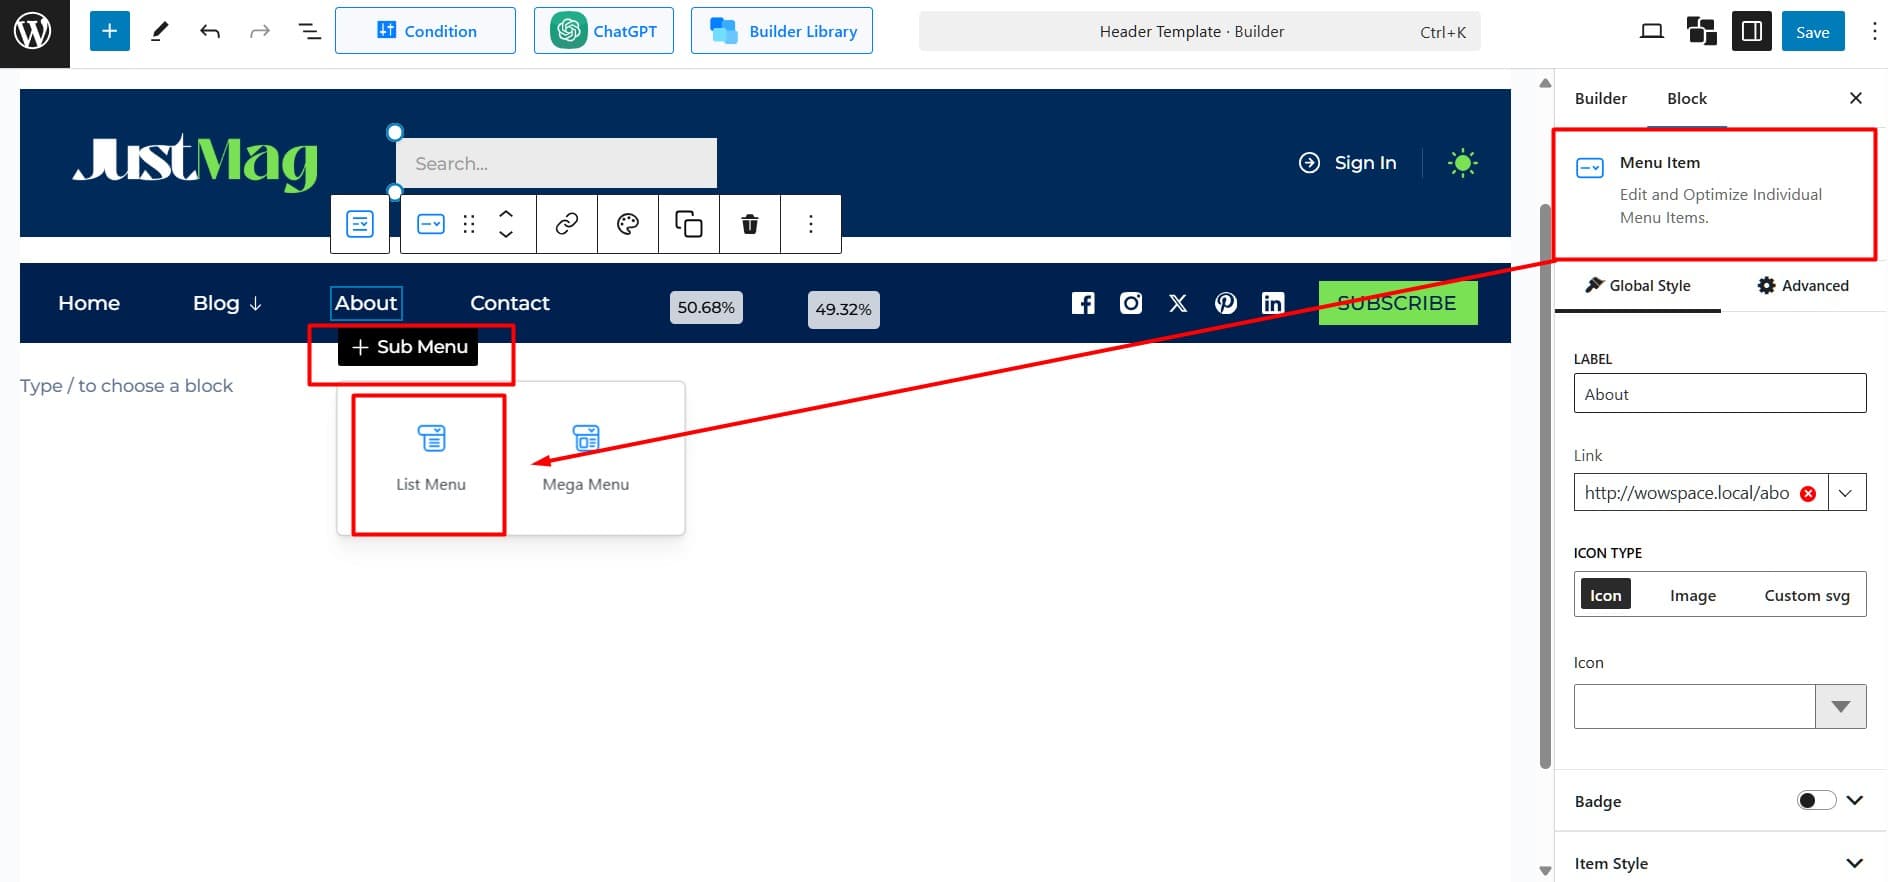The image size is (1888, 882).
Task: Expand the Badge section chevron
Action: coord(1855,800)
